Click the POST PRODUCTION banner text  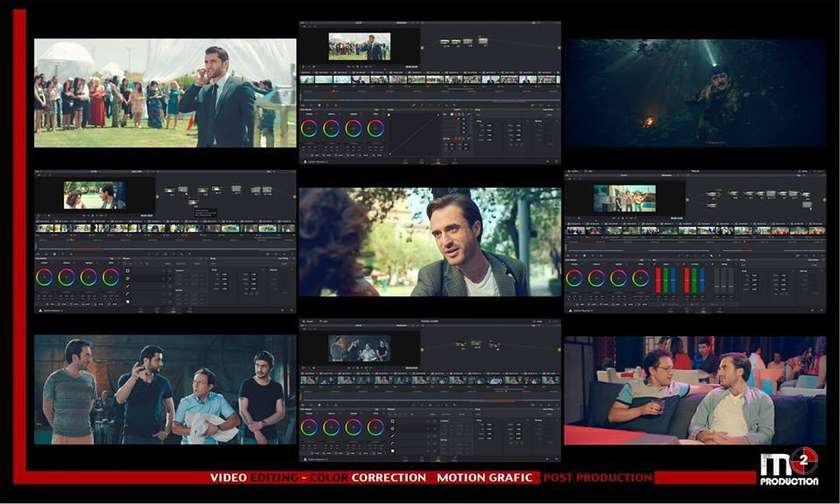597,478
